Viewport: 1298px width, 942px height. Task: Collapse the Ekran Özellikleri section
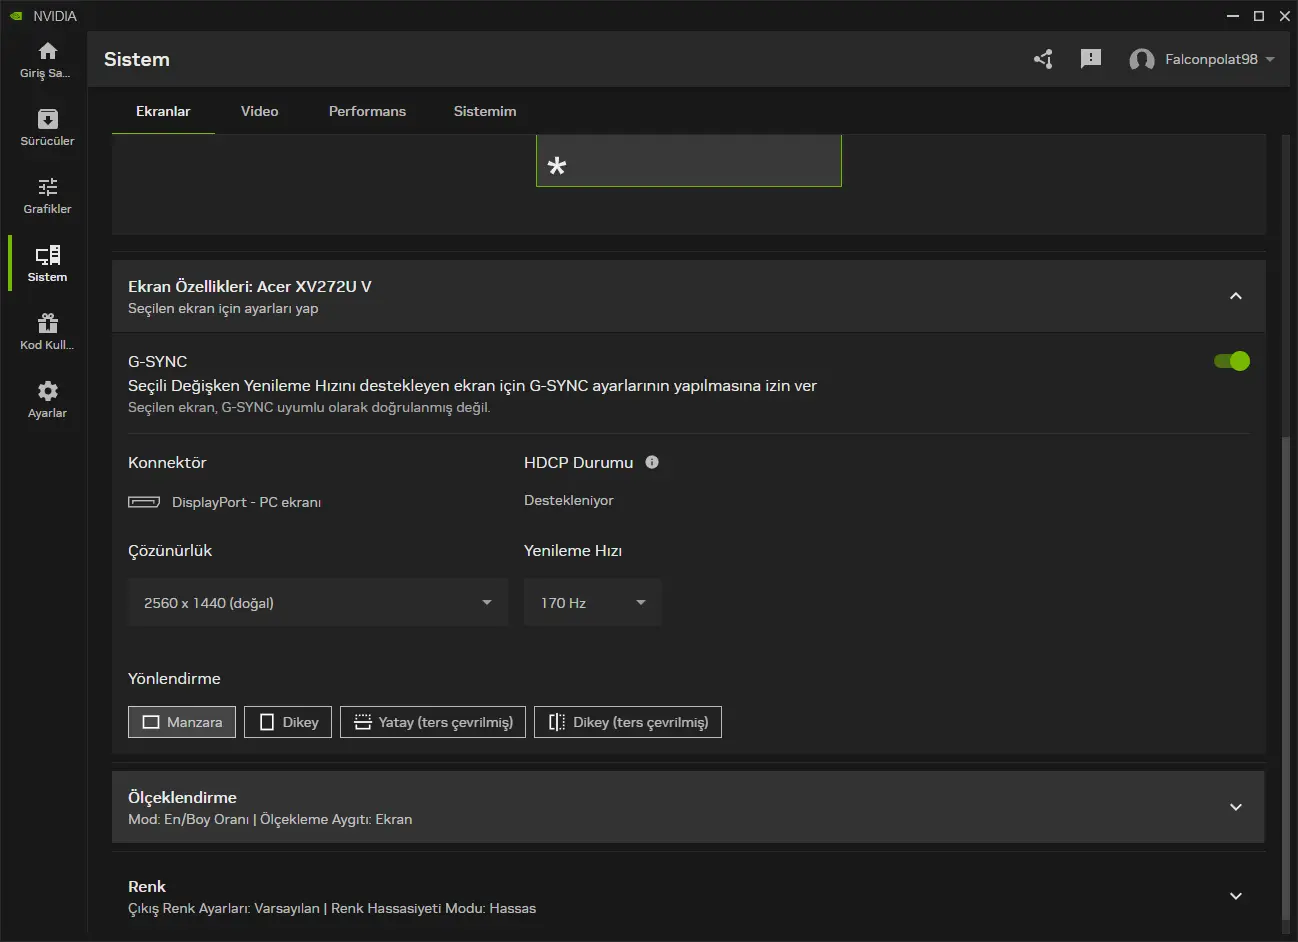[1236, 296]
